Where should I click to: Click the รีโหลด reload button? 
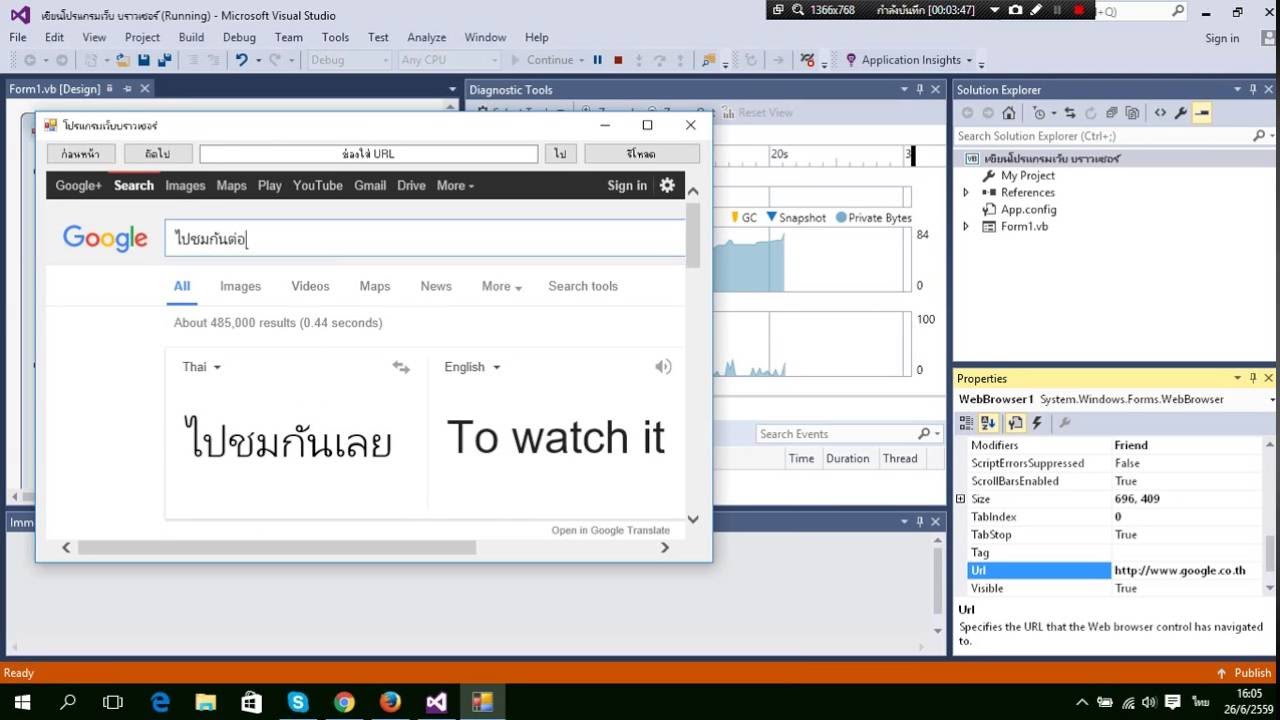(x=642, y=154)
